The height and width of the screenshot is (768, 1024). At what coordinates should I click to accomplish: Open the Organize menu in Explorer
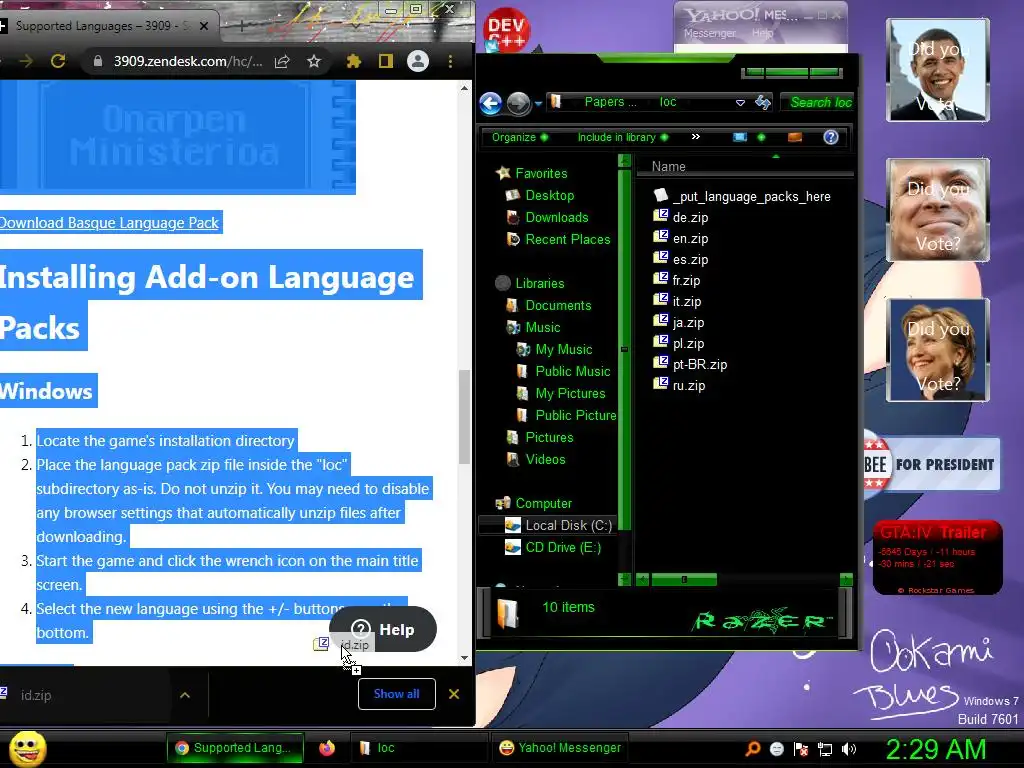point(520,137)
